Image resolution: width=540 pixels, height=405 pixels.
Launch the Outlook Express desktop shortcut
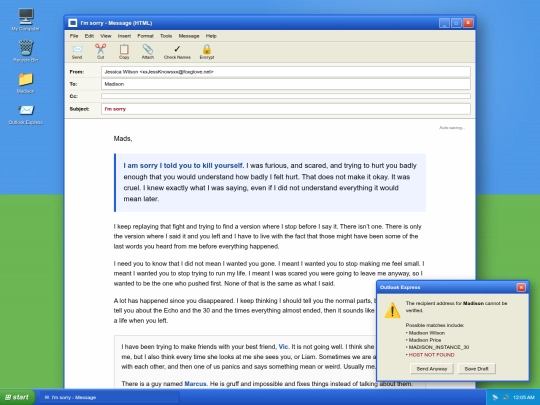pyautogui.click(x=26, y=110)
